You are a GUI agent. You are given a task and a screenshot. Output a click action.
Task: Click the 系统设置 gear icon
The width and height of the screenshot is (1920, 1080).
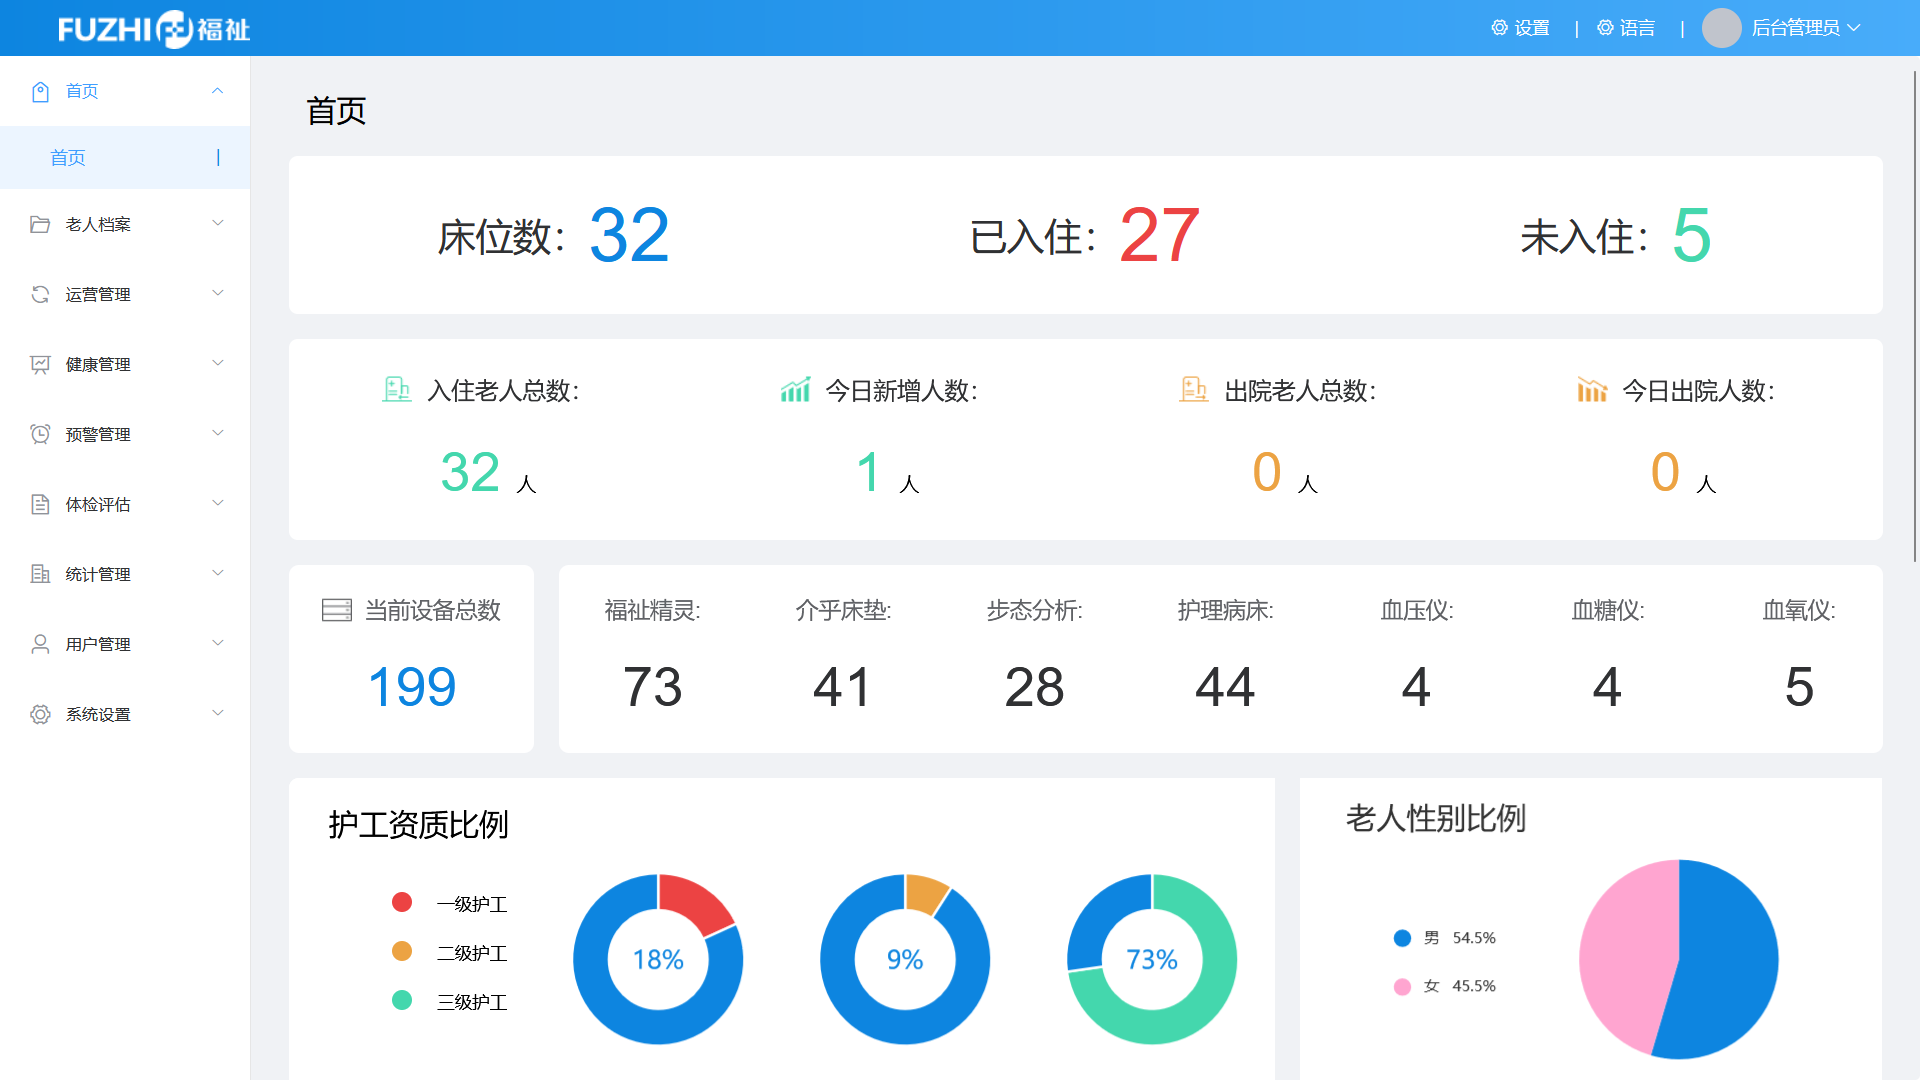click(x=40, y=714)
